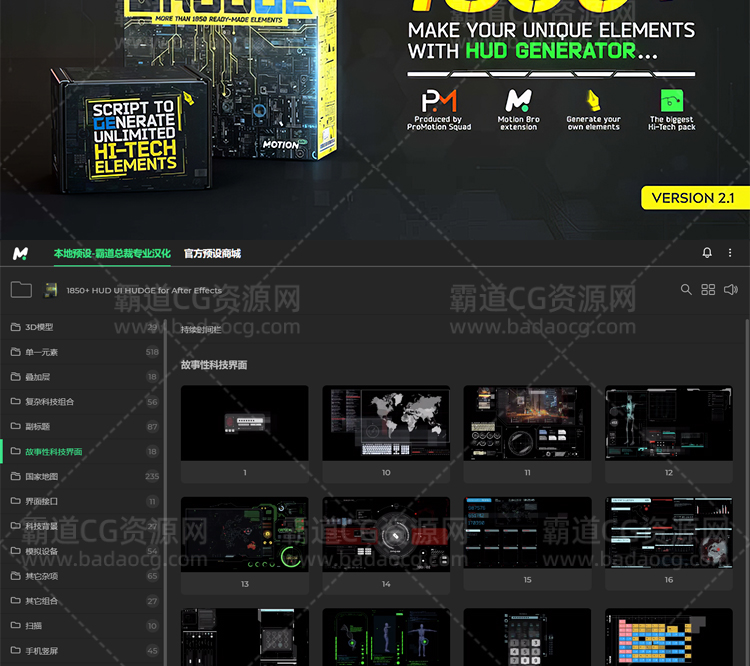
Task: Open the 国家地图 category
Action: [82, 477]
